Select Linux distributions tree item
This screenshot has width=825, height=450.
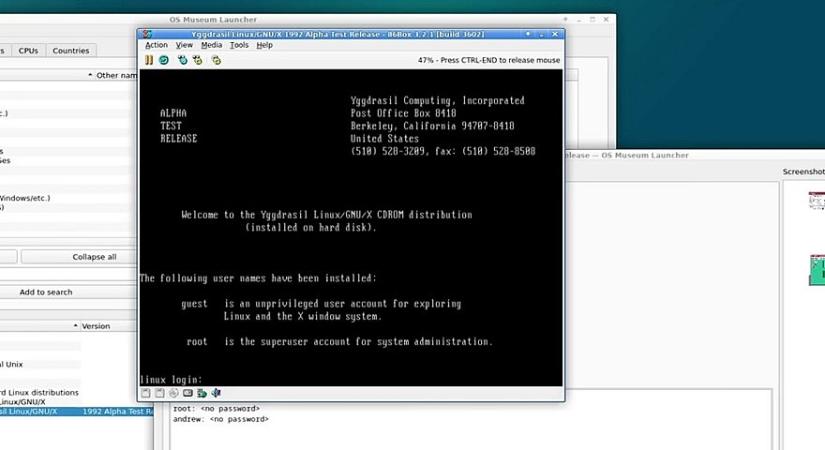(x=40, y=393)
